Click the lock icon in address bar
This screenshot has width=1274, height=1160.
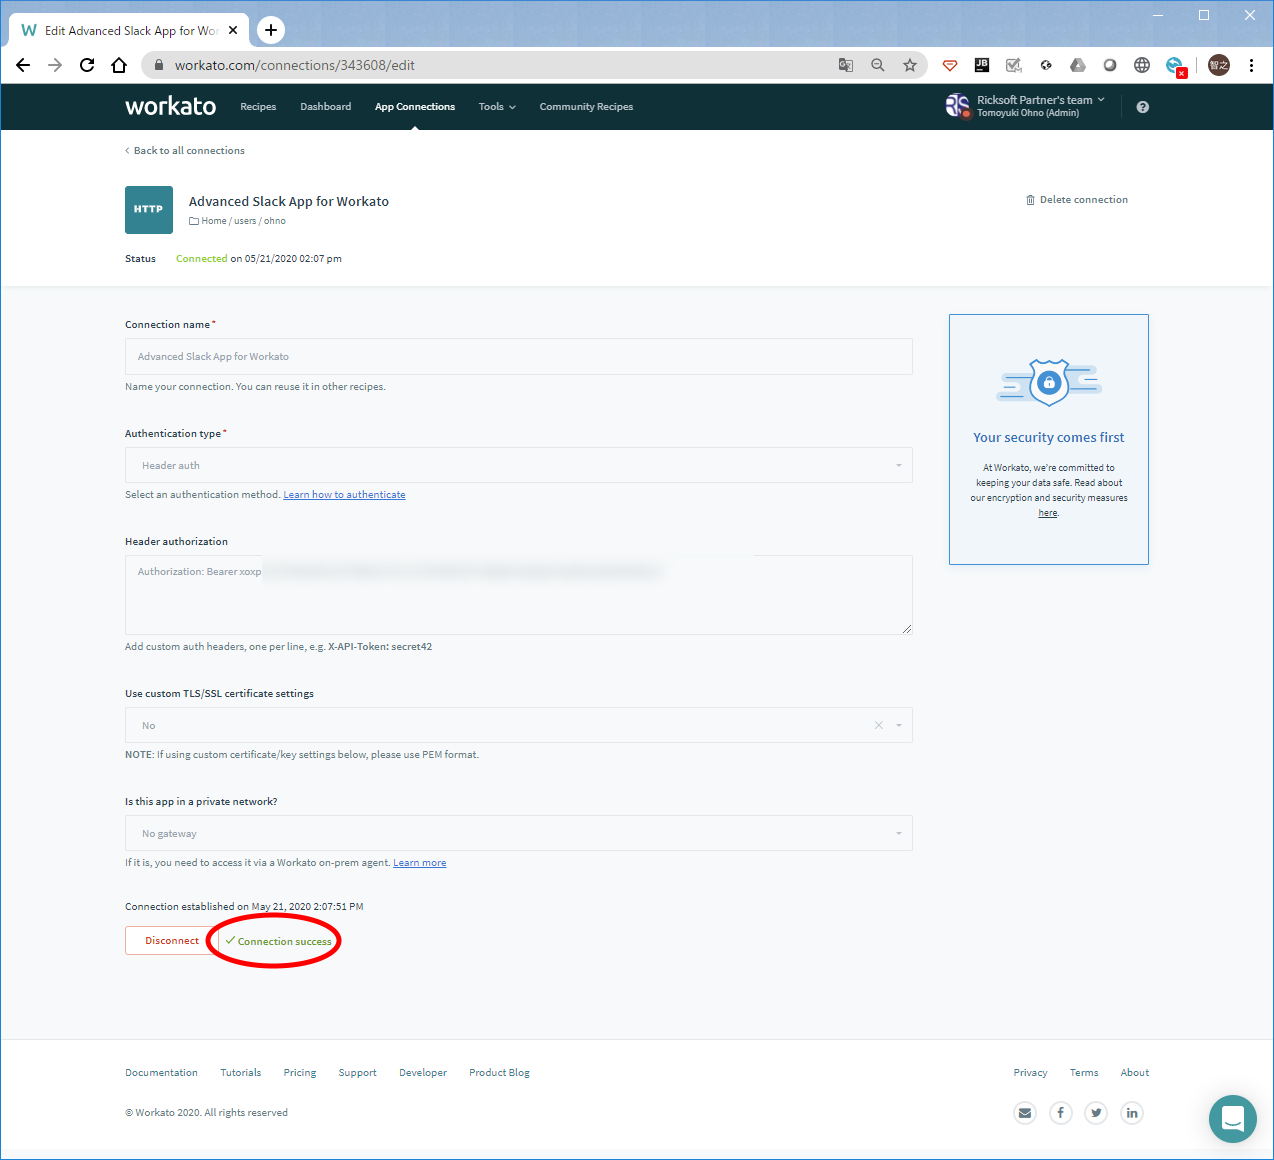click(158, 65)
